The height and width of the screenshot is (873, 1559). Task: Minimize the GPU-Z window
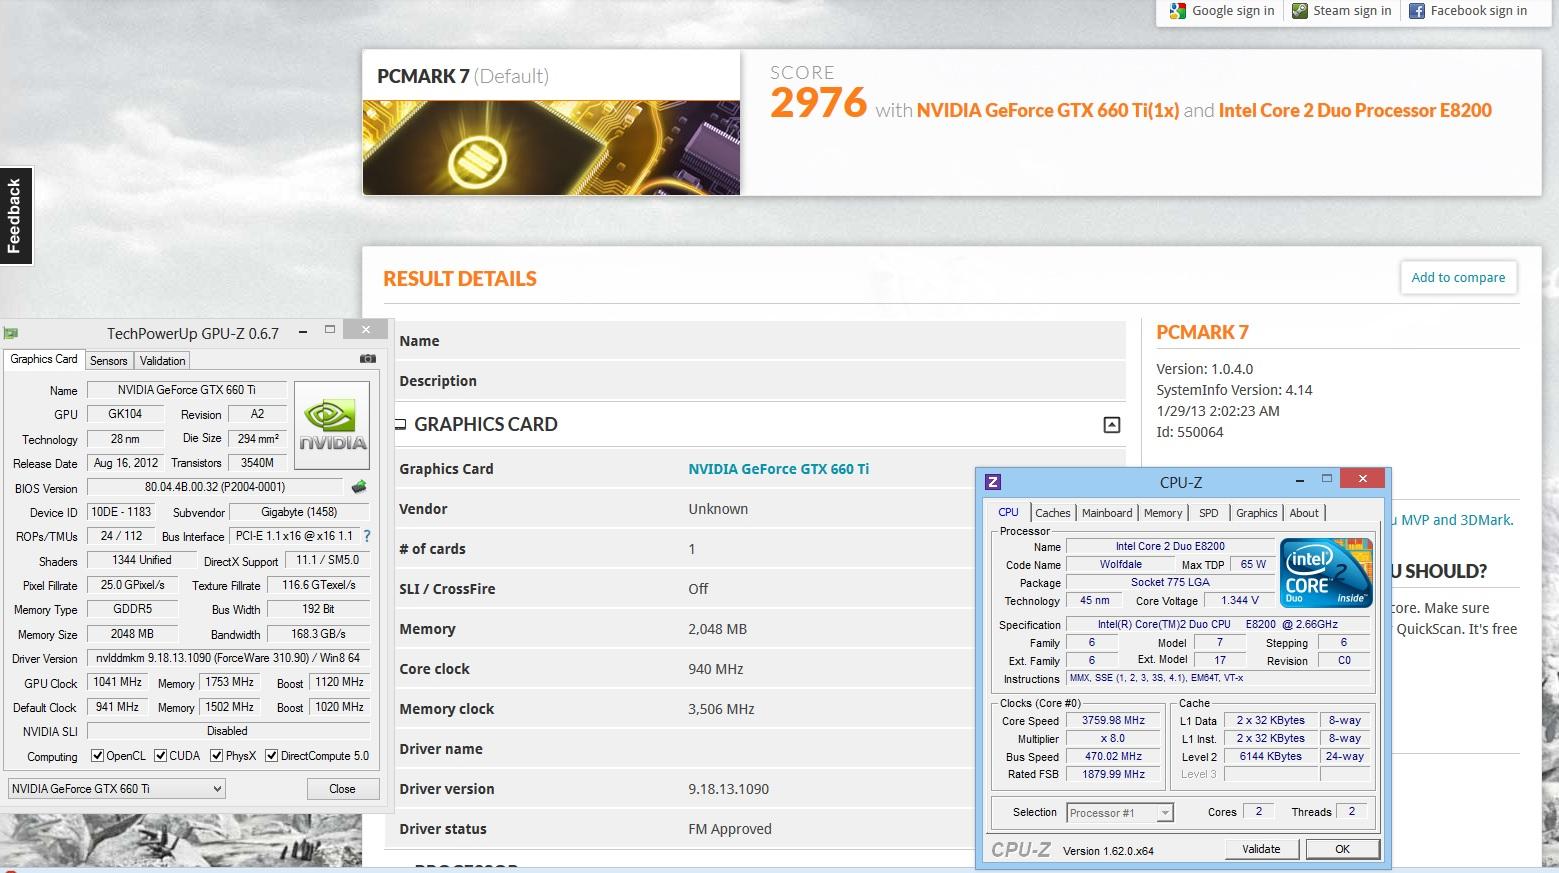point(303,333)
